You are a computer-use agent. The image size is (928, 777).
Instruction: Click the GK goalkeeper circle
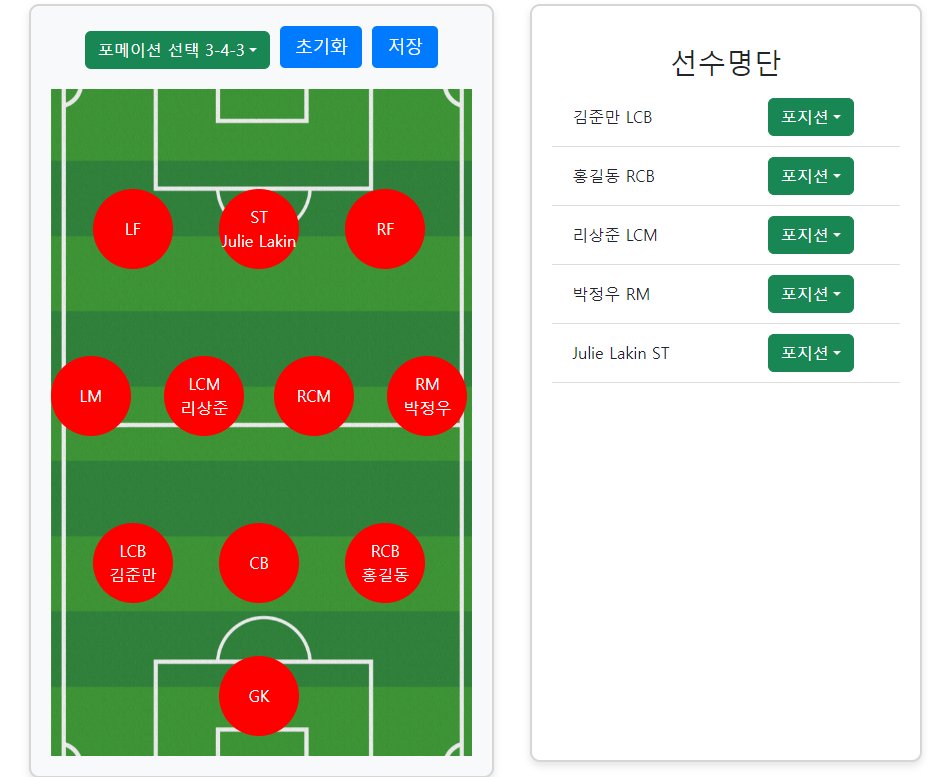pos(259,696)
